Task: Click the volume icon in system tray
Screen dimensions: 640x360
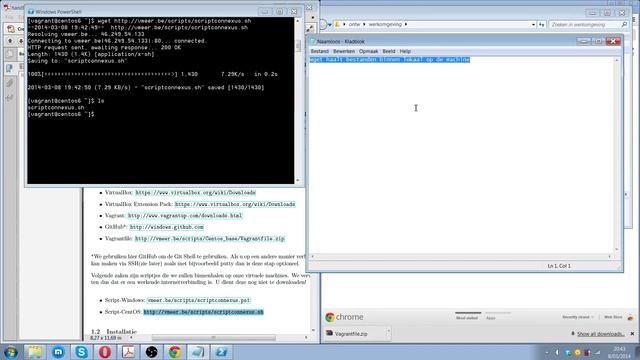Action: (557, 352)
